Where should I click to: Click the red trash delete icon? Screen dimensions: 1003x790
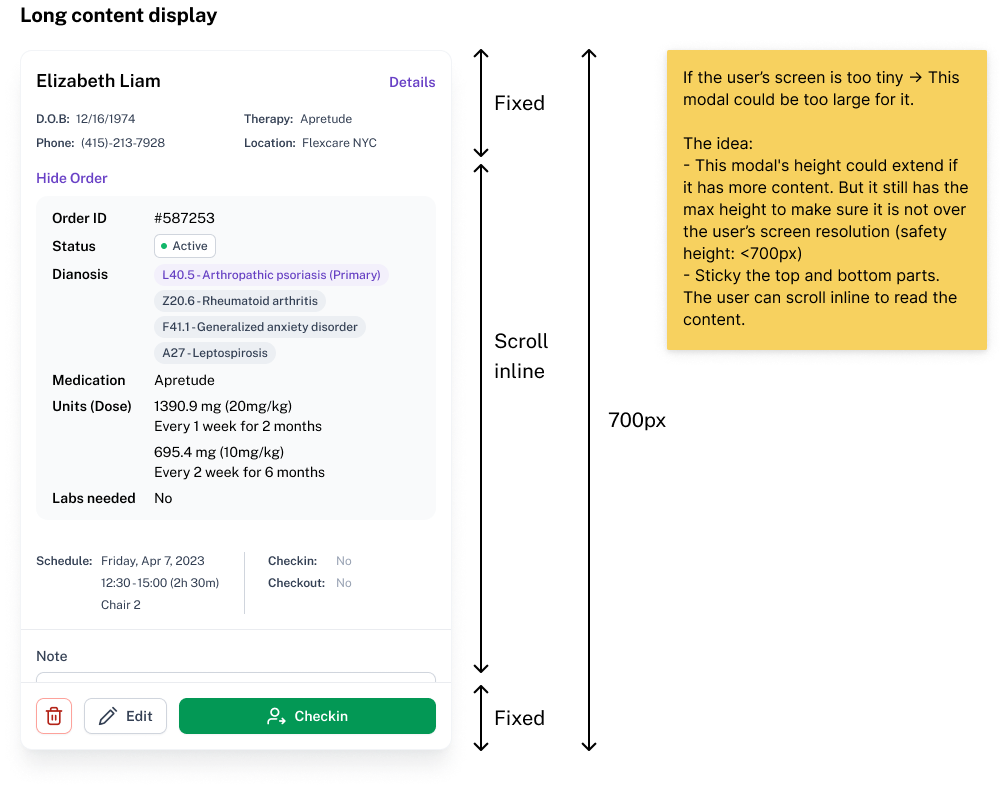pos(54,716)
